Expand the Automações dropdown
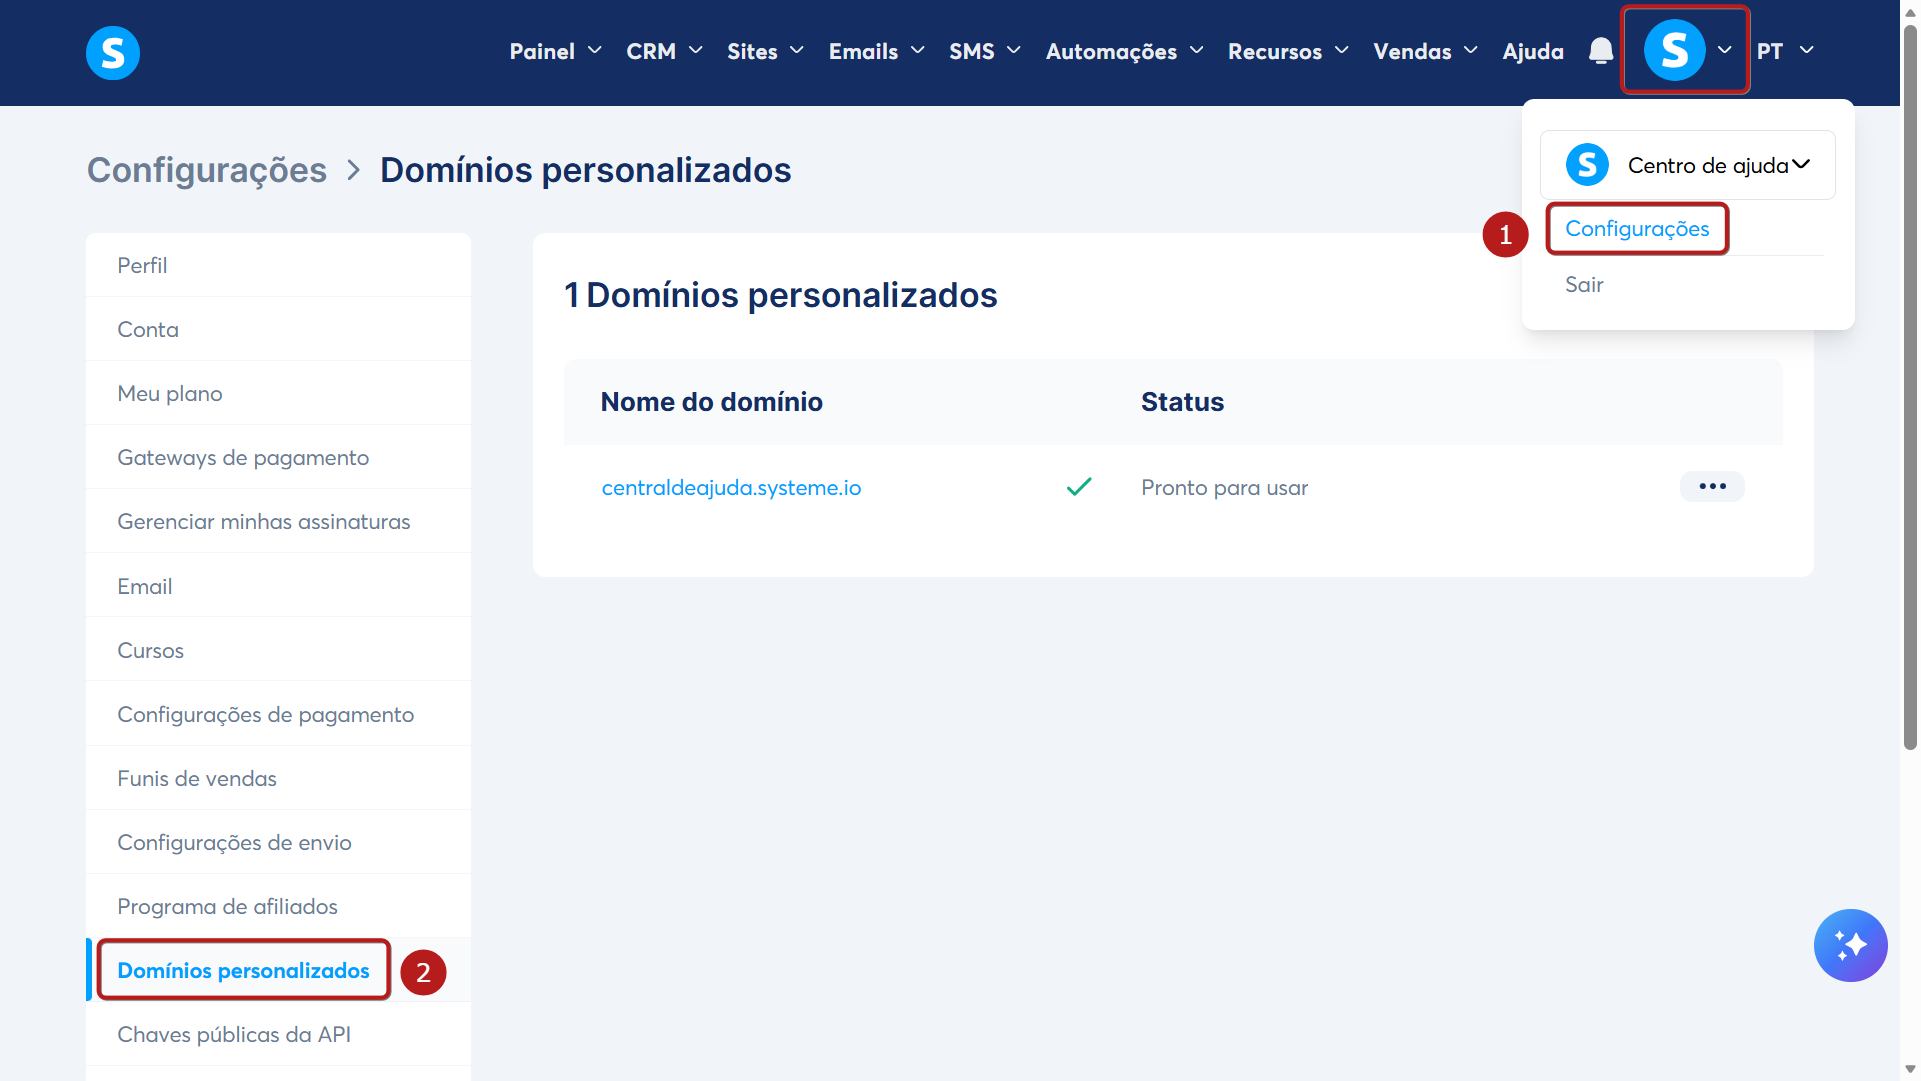Image resolution: width=1921 pixels, height=1081 pixels. pyautogui.click(x=1124, y=51)
